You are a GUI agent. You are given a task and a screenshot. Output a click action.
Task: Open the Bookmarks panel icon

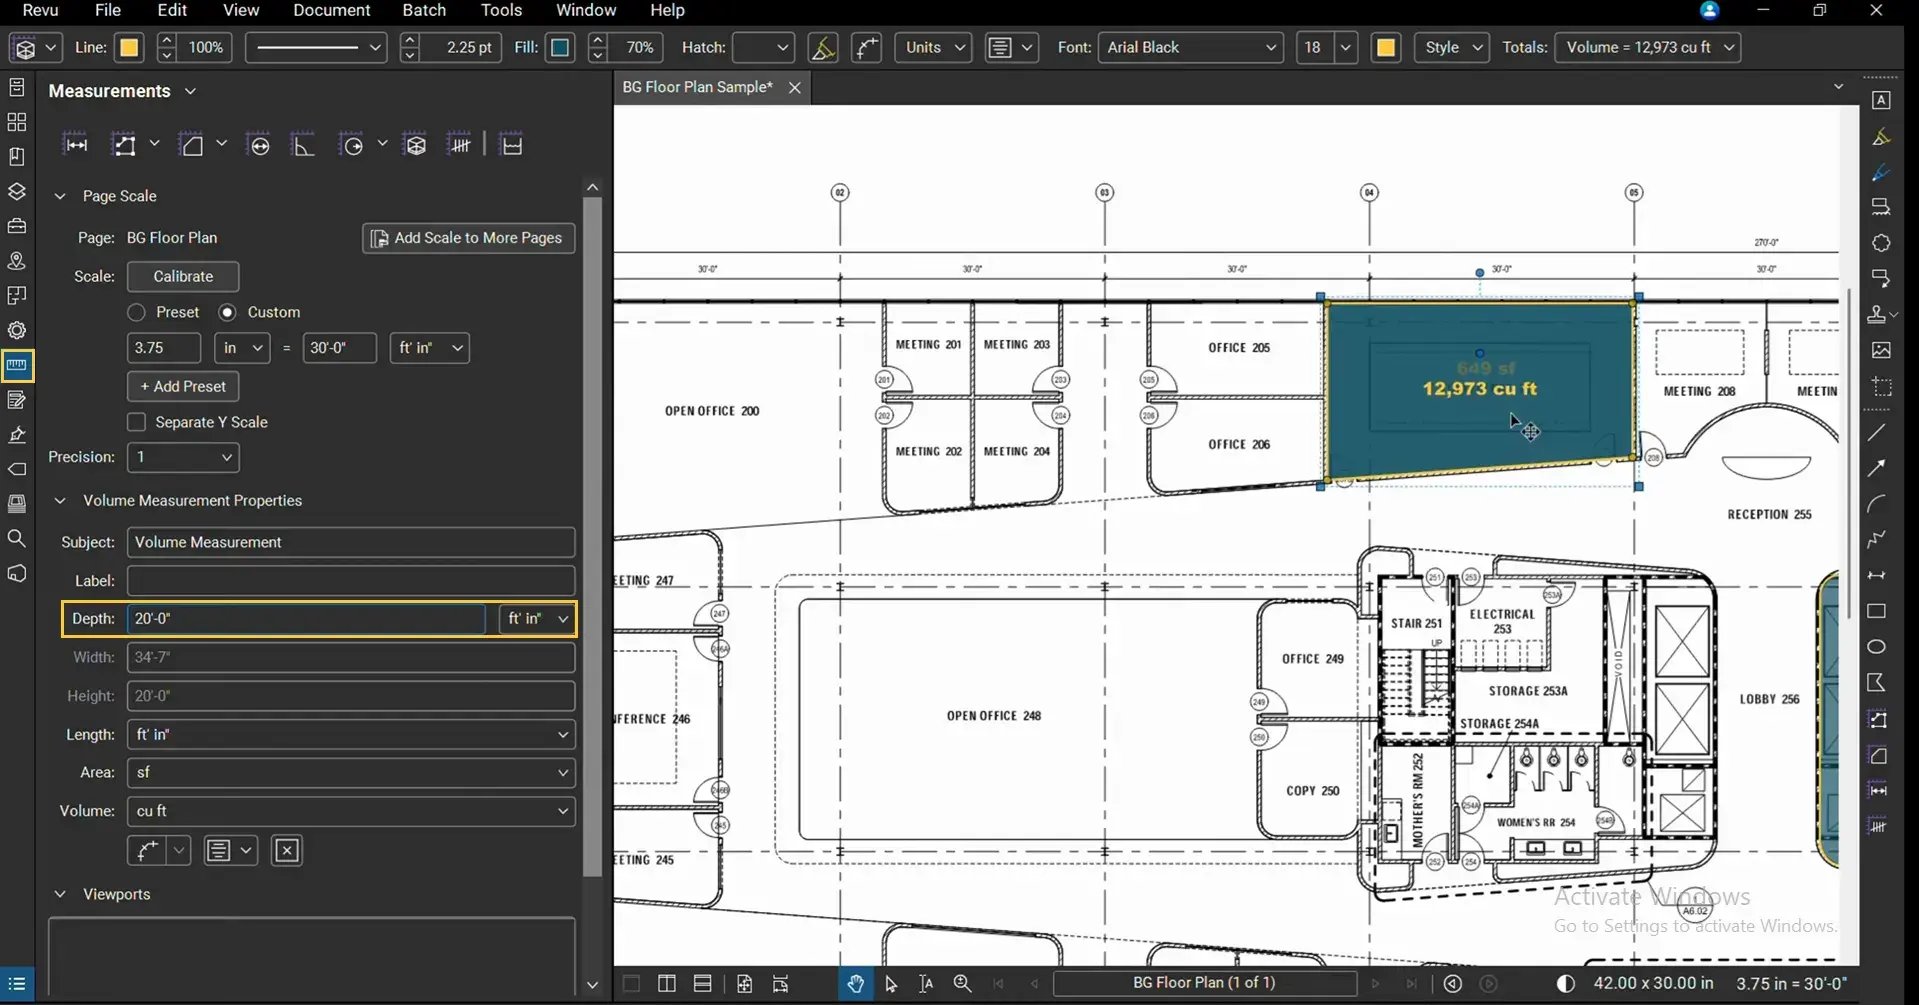pyautogui.click(x=17, y=157)
